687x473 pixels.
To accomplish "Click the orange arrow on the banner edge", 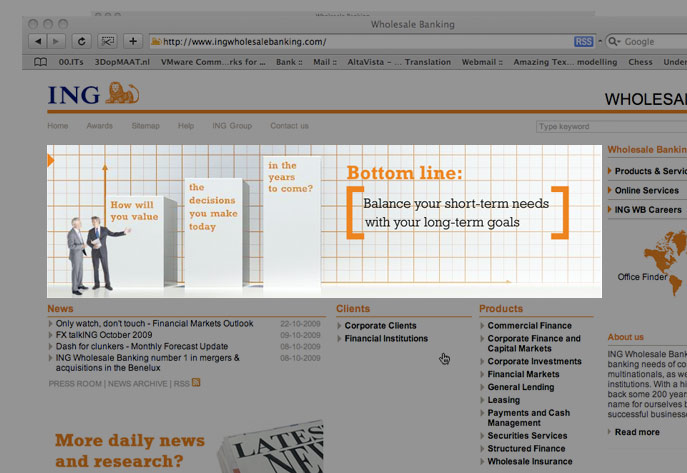I will coord(50,161).
